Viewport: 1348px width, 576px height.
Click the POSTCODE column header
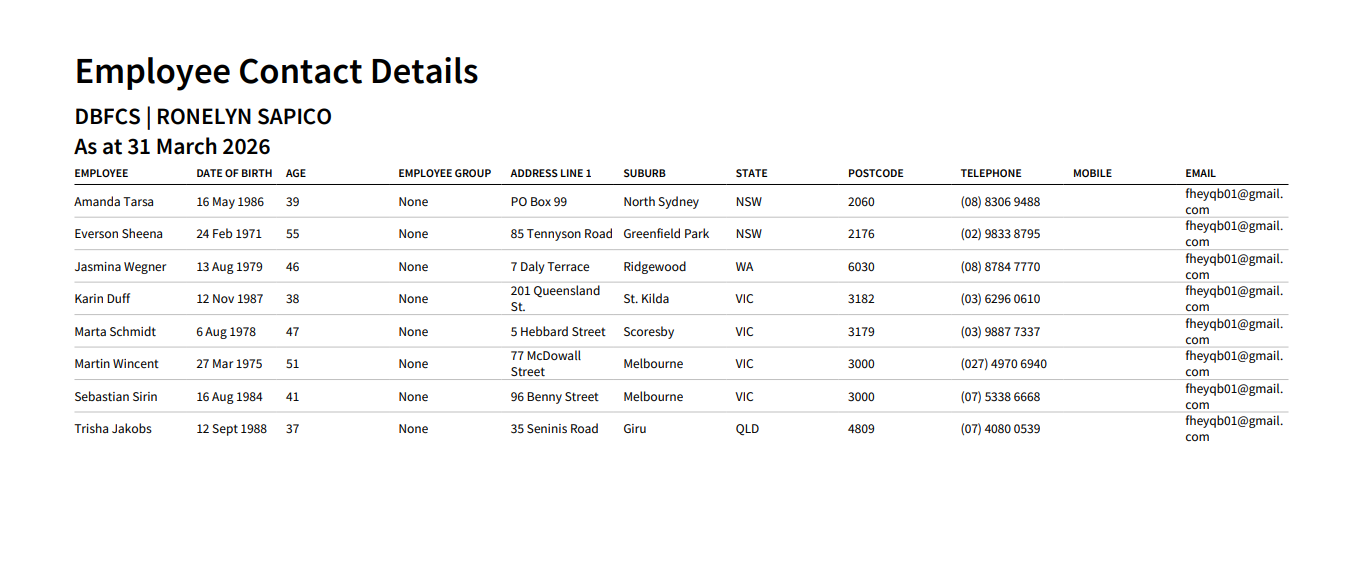pyautogui.click(x=875, y=173)
